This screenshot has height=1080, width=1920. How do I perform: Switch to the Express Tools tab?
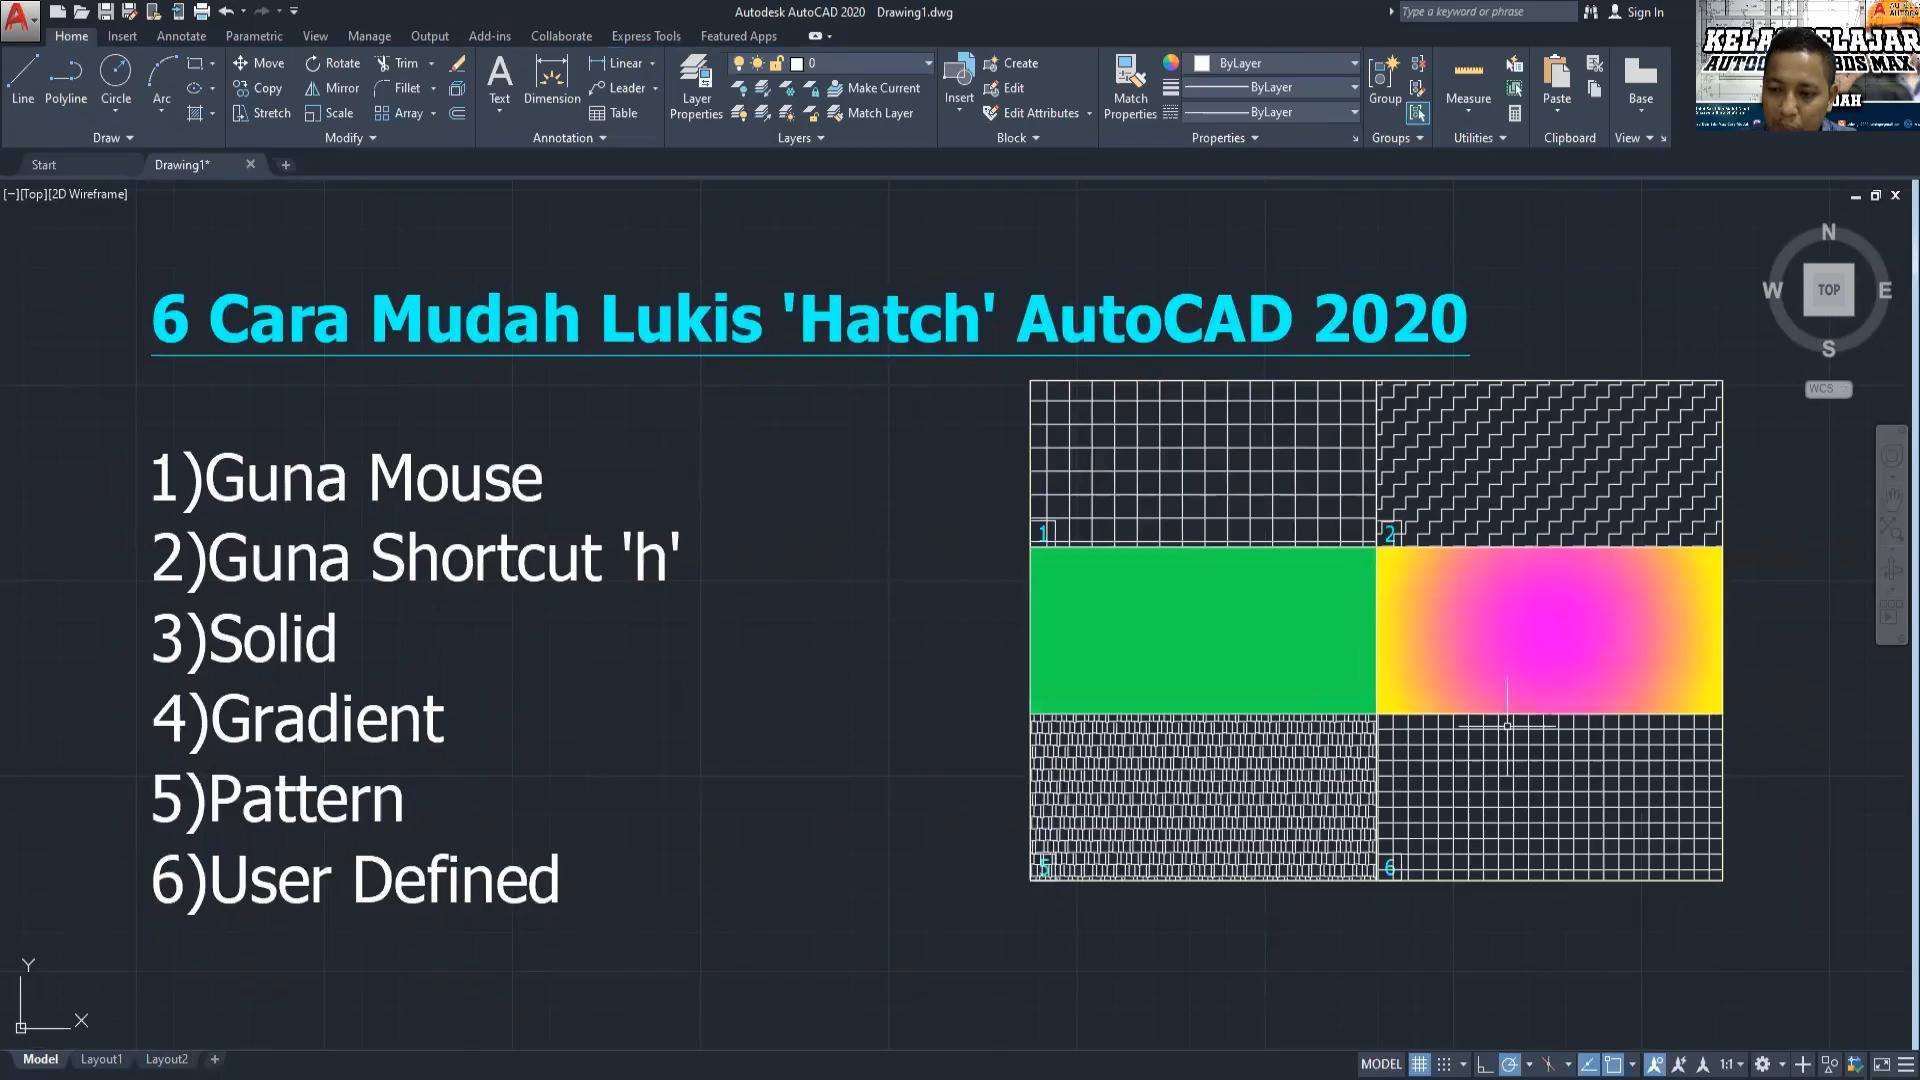tap(646, 36)
